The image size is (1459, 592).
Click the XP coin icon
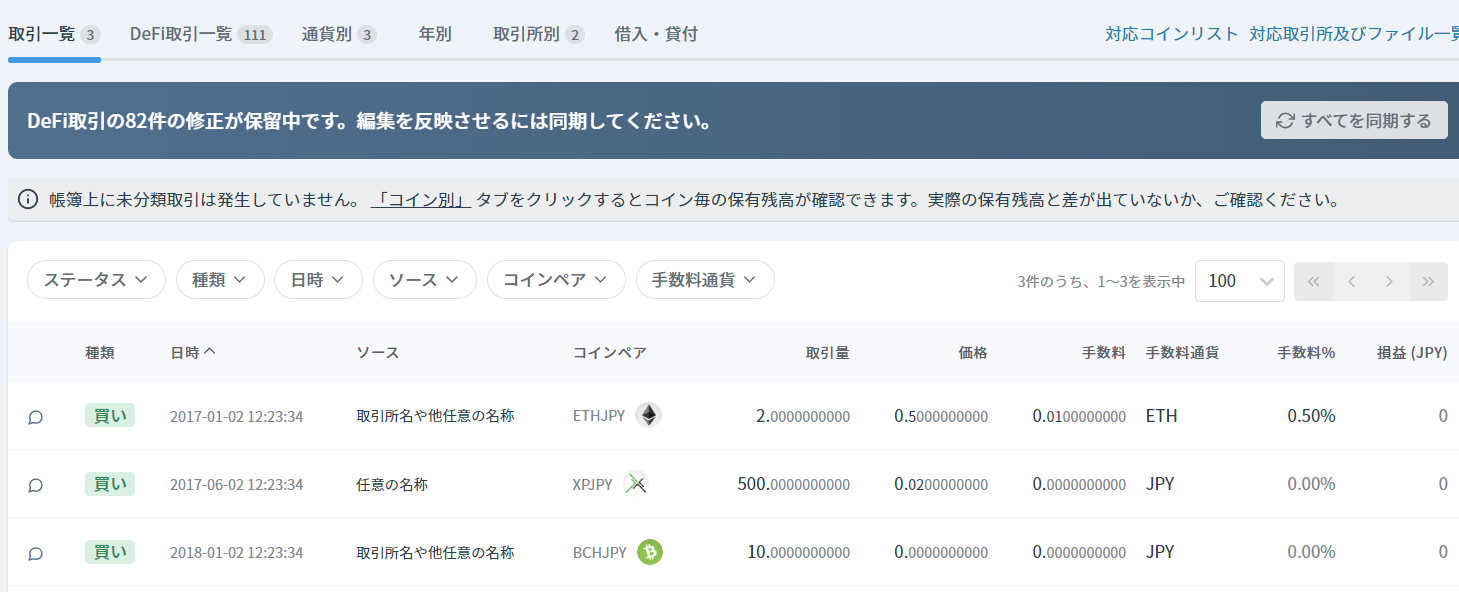(636, 484)
